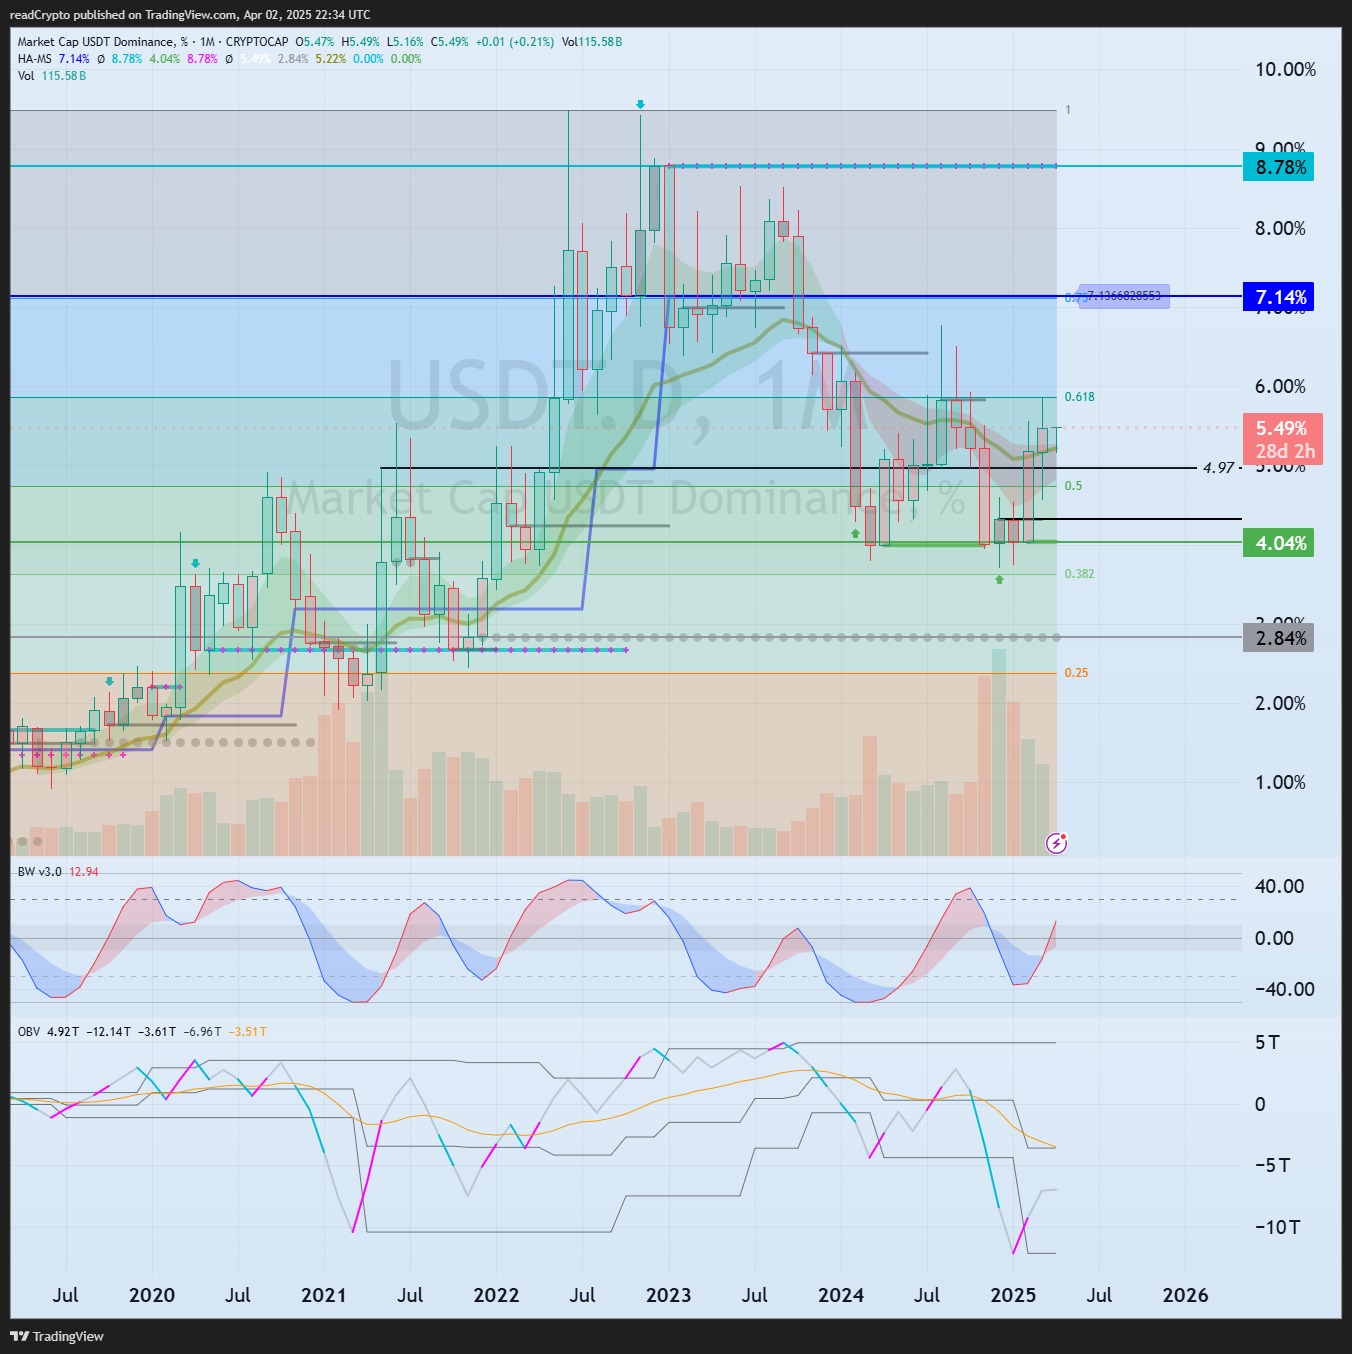Click the 40.00 BW axis label
1352x1354 pixels.
(x=1280, y=886)
